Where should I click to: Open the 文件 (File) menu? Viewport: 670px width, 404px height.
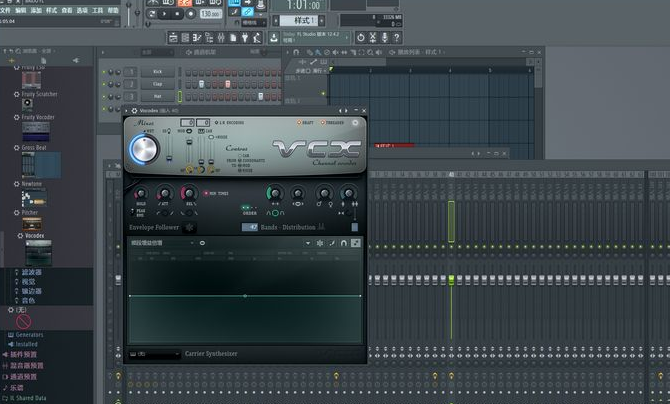point(5,10)
